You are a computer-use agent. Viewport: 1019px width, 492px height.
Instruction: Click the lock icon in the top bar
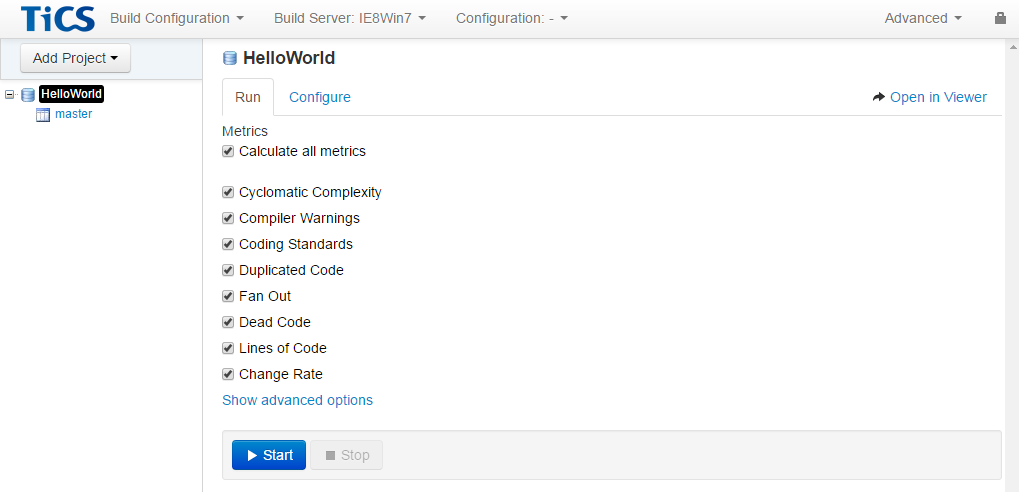click(x=1000, y=18)
